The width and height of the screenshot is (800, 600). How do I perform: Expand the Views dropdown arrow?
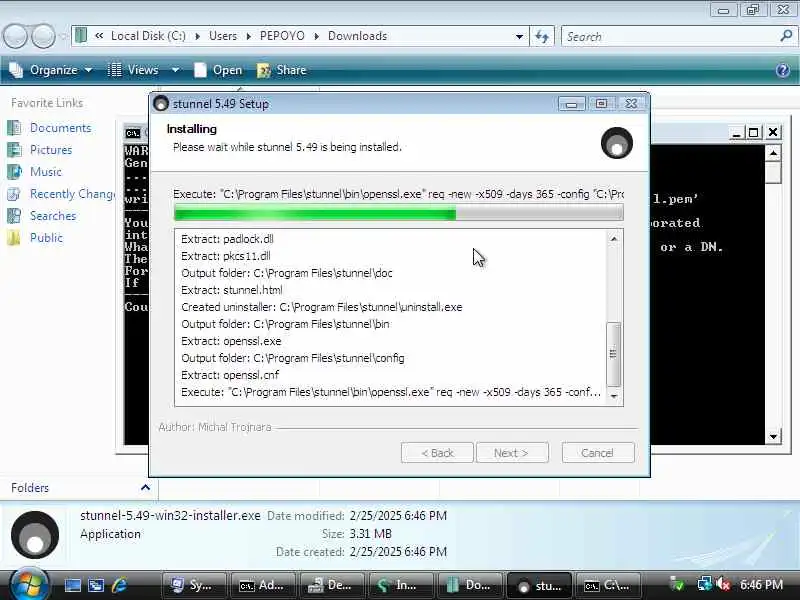click(x=175, y=70)
